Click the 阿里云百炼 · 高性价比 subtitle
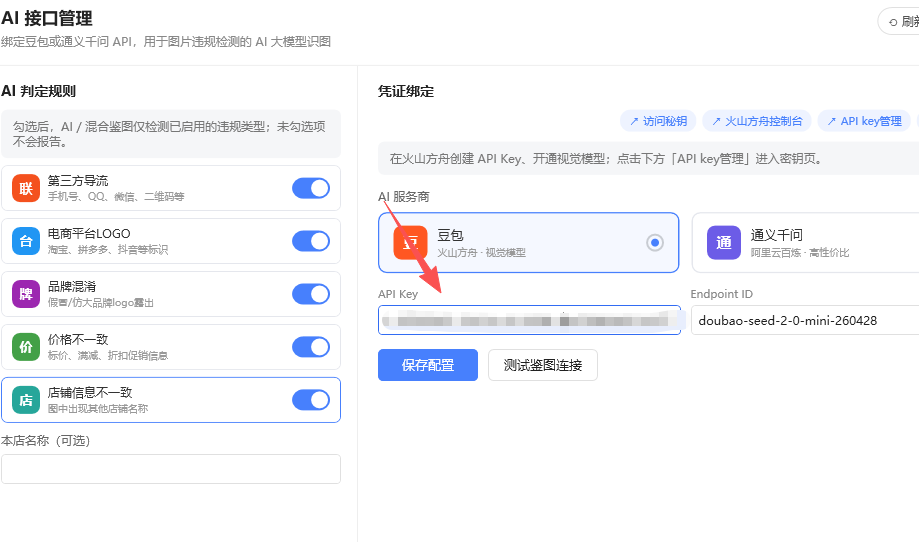The image size is (919, 542). [x=800, y=253]
